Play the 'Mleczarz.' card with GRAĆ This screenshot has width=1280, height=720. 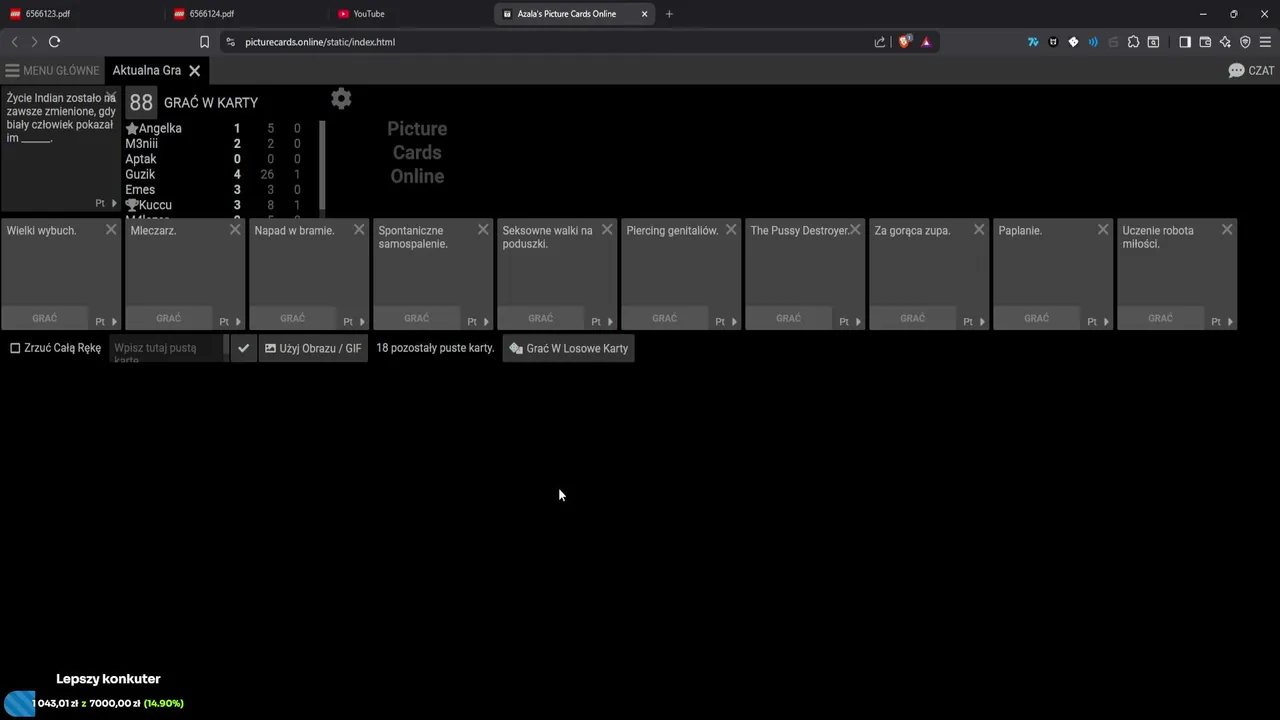[168, 318]
